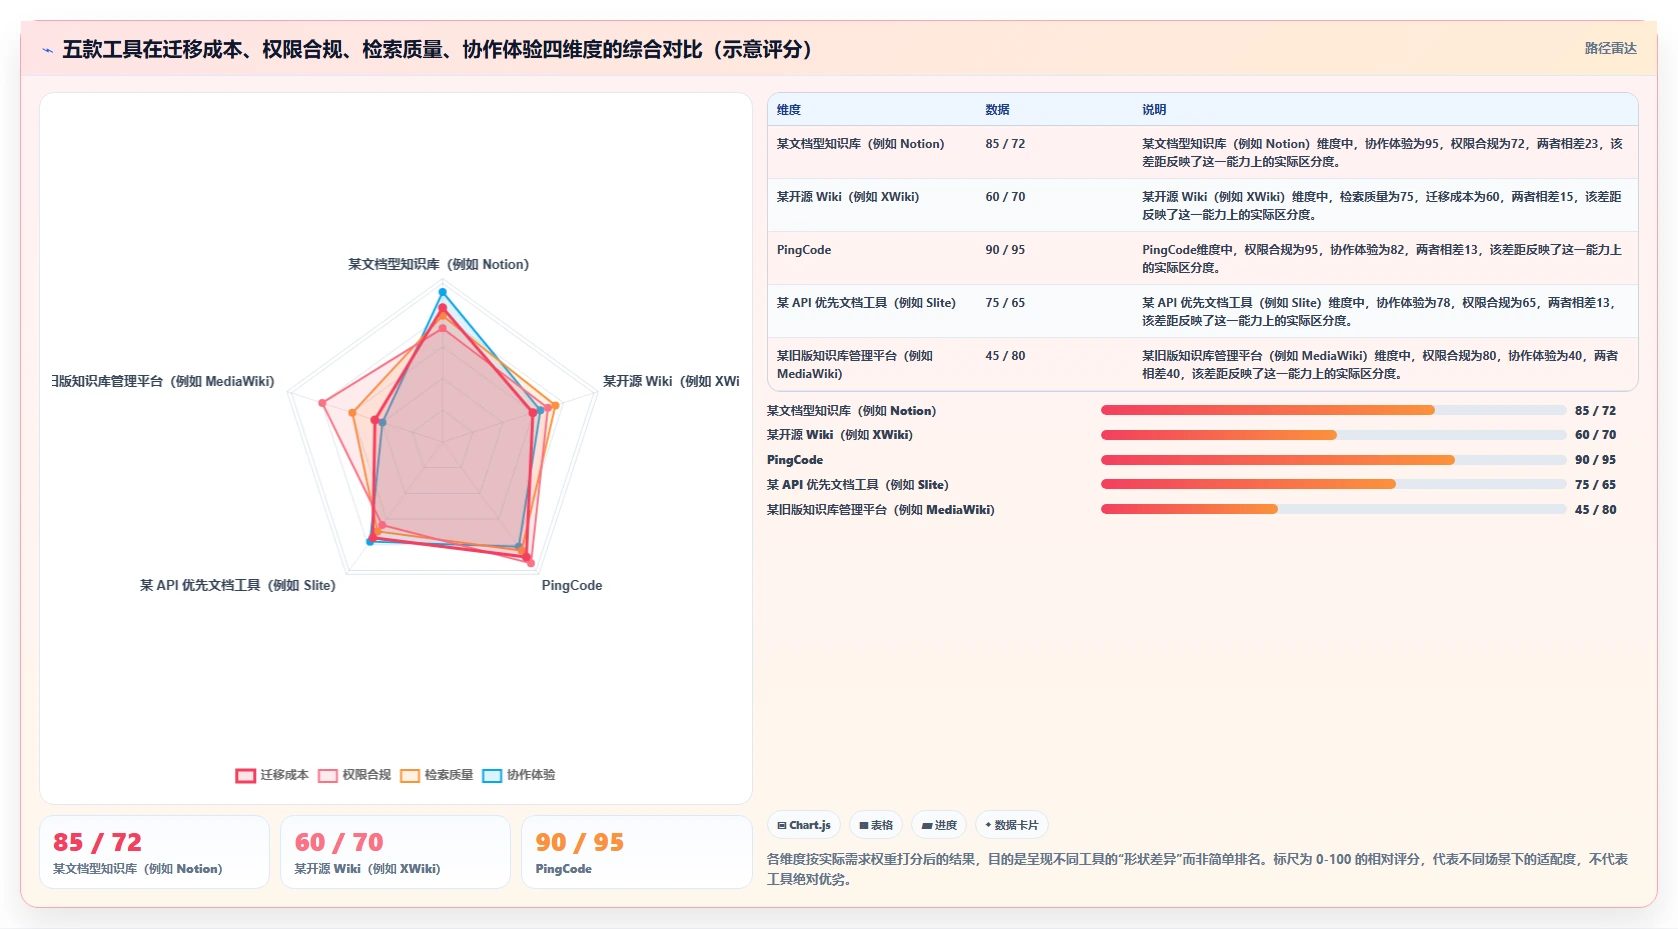Select the Chart.js tag chip

(x=804, y=825)
